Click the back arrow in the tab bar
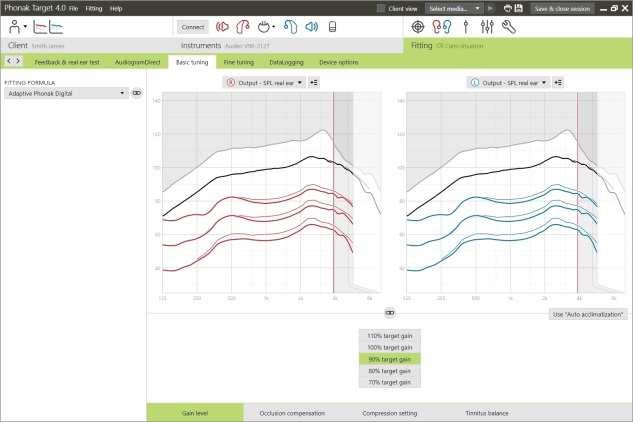 pos(9,61)
